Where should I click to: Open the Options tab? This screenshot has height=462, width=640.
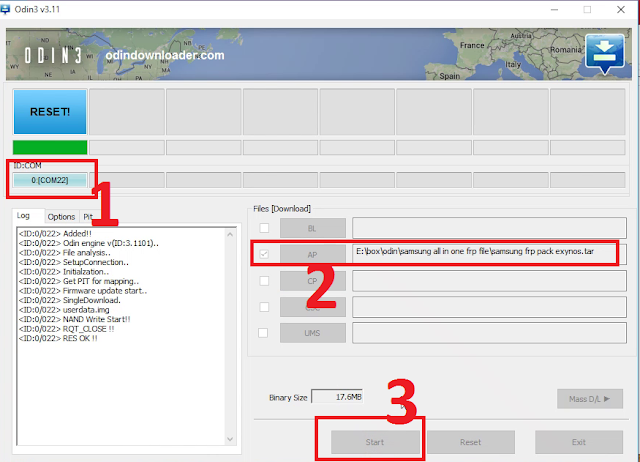coord(61,217)
